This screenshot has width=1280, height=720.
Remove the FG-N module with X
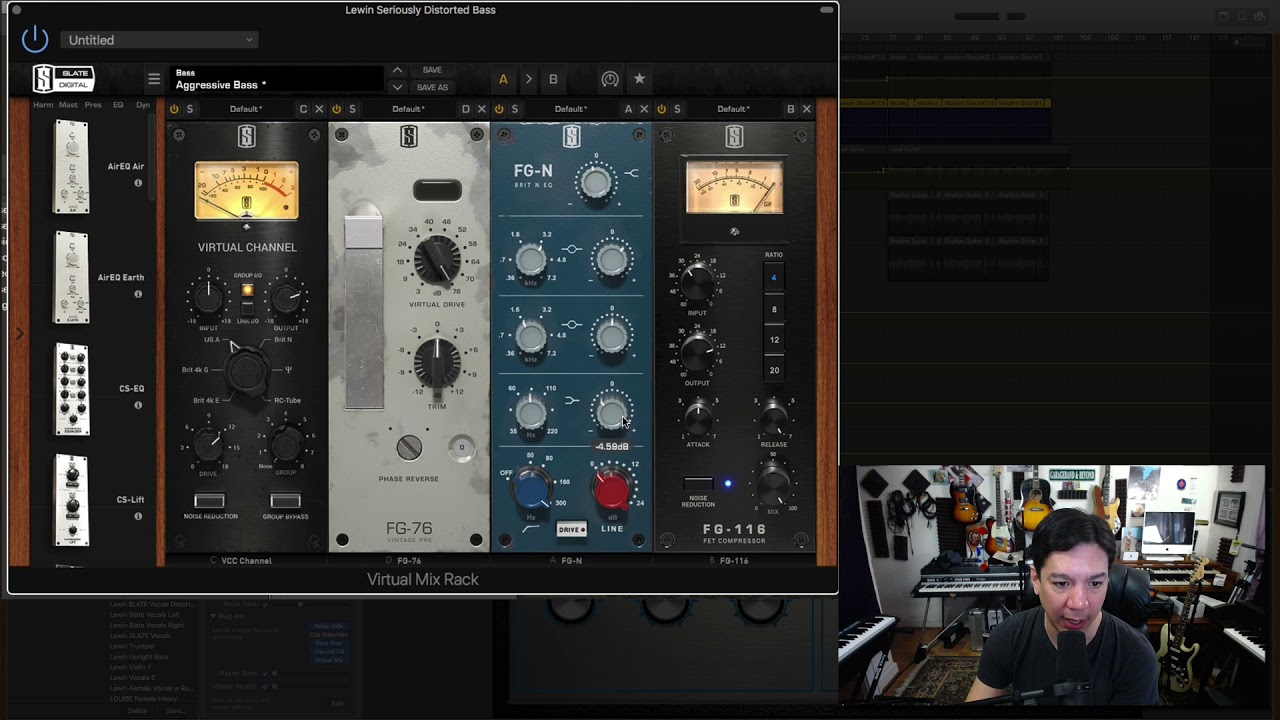click(644, 109)
